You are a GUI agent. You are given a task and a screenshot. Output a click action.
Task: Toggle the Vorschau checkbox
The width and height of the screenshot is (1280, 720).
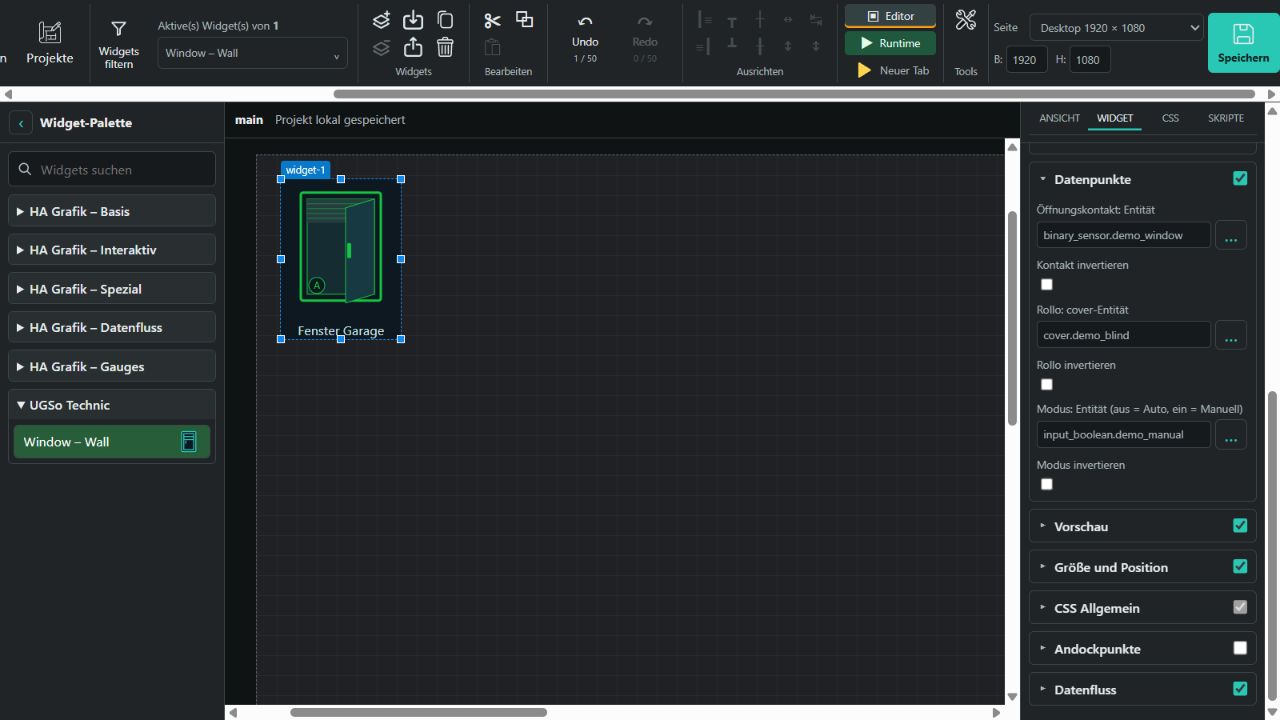point(1240,526)
